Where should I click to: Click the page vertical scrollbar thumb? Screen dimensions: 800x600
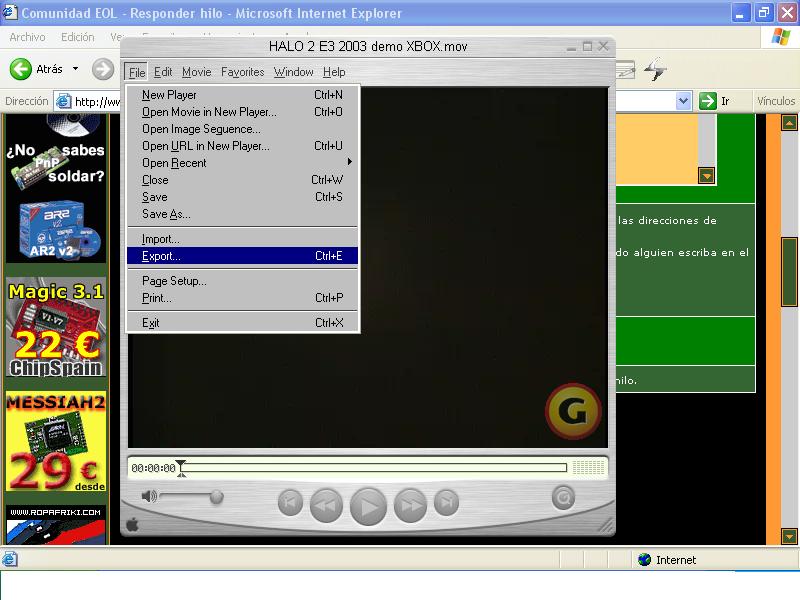[789, 272]
